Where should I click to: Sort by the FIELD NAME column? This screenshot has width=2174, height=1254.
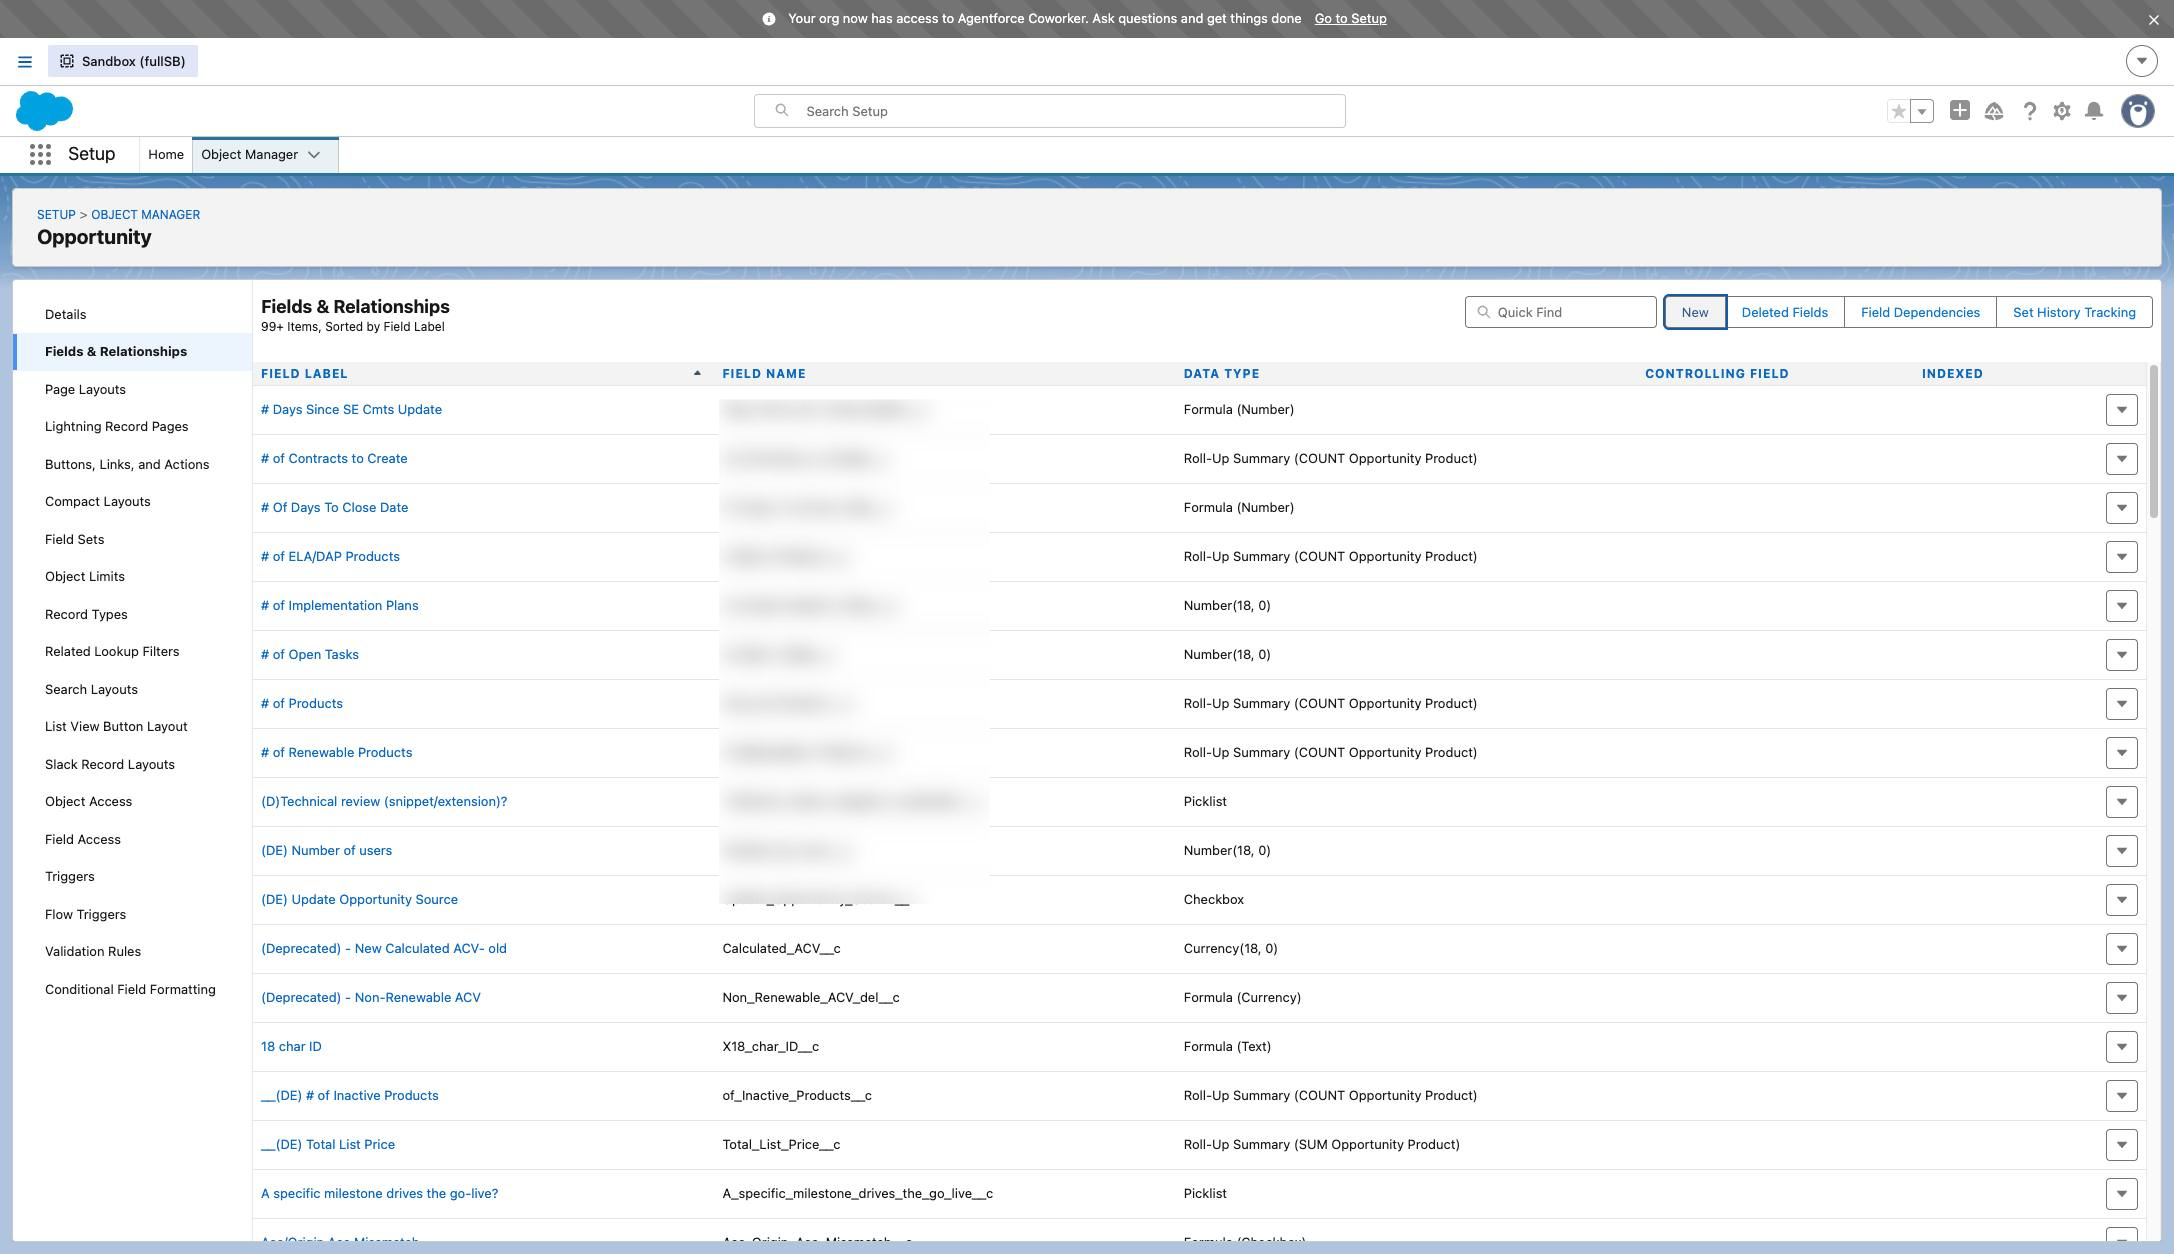pos(764,374)
